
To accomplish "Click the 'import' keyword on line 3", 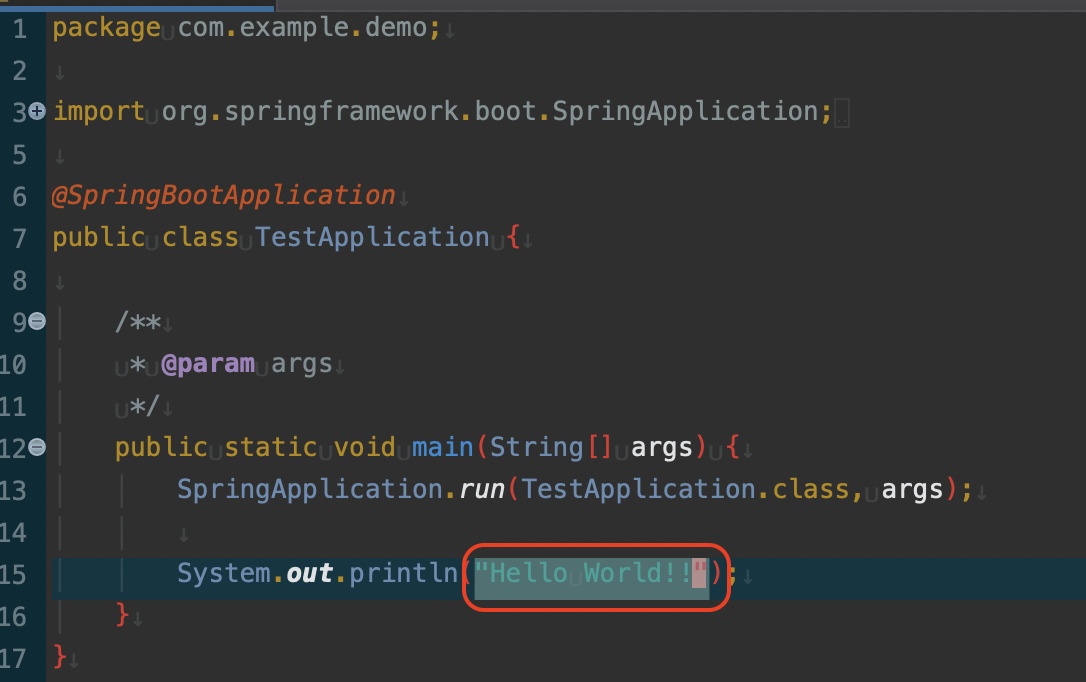I will (x=98, y=112).
